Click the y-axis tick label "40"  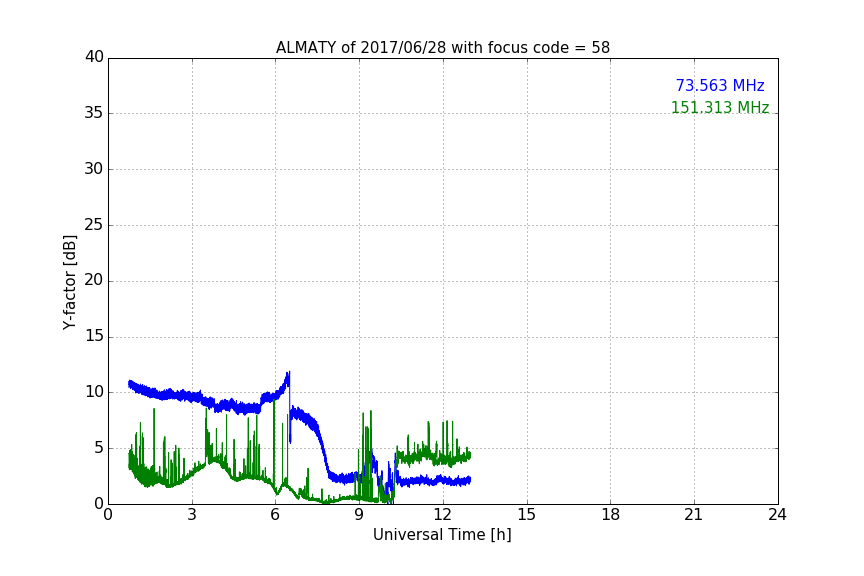pos(94,57)
